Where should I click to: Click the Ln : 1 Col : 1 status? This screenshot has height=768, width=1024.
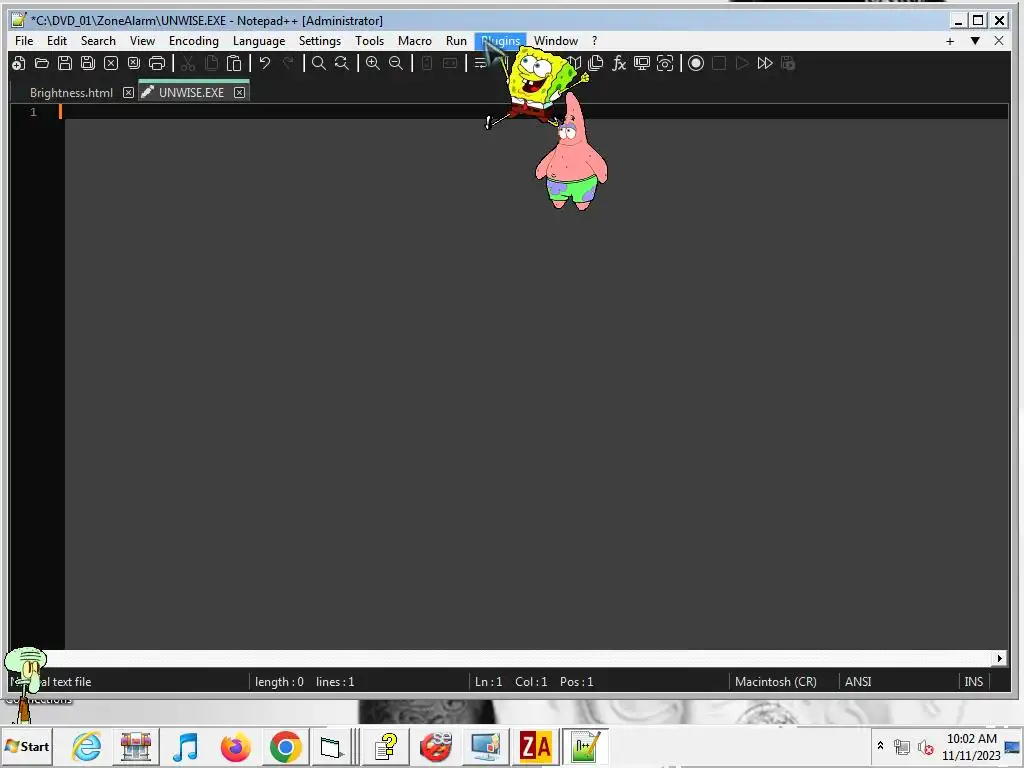511,682
